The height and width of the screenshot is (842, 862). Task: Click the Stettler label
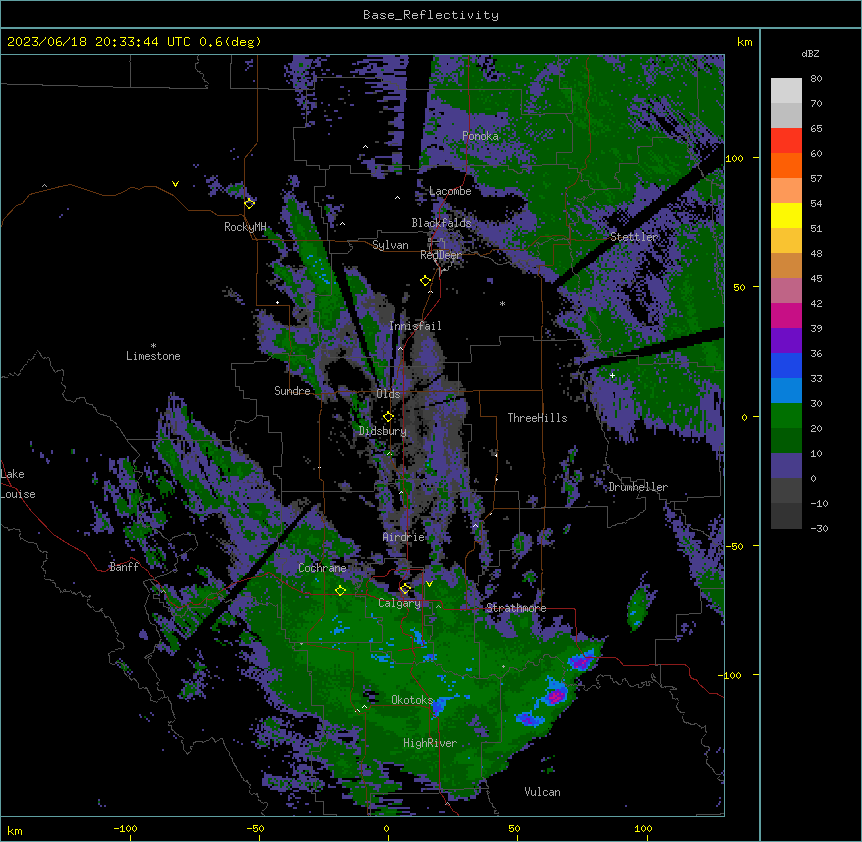(634, 237)
